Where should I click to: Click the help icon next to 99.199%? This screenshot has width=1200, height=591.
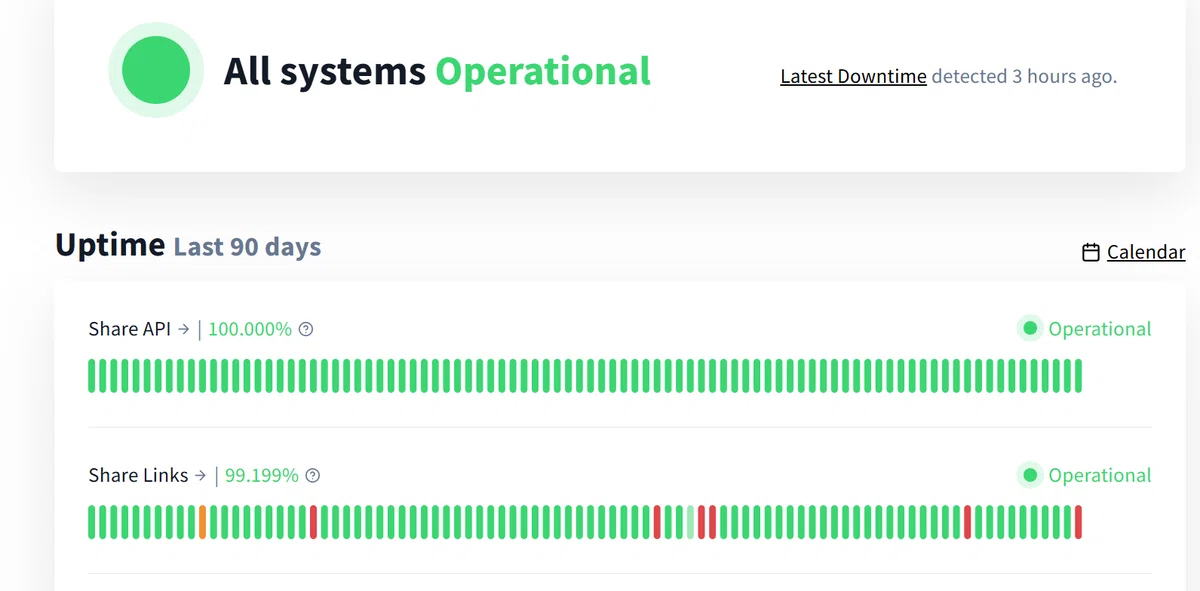click(312, 475)
